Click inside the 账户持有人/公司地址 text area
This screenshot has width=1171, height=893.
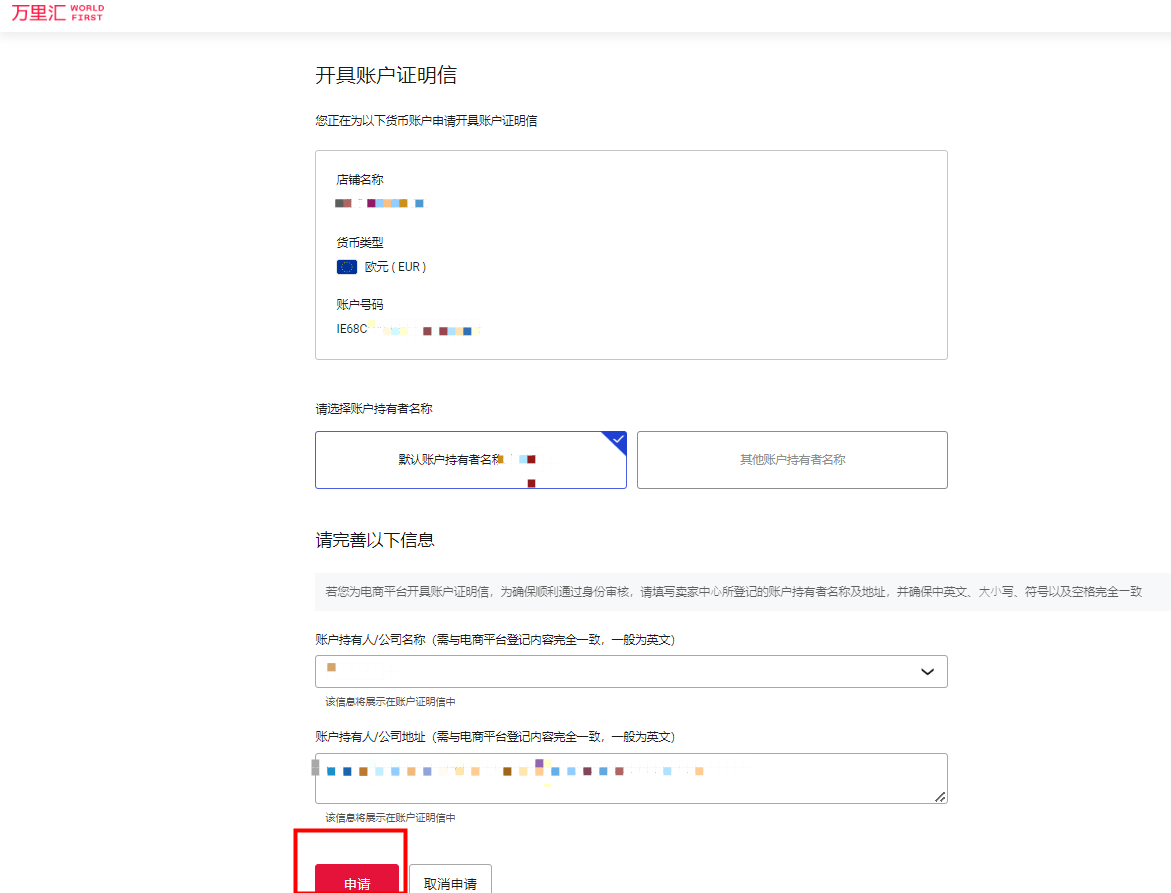(x=631, y=778)
